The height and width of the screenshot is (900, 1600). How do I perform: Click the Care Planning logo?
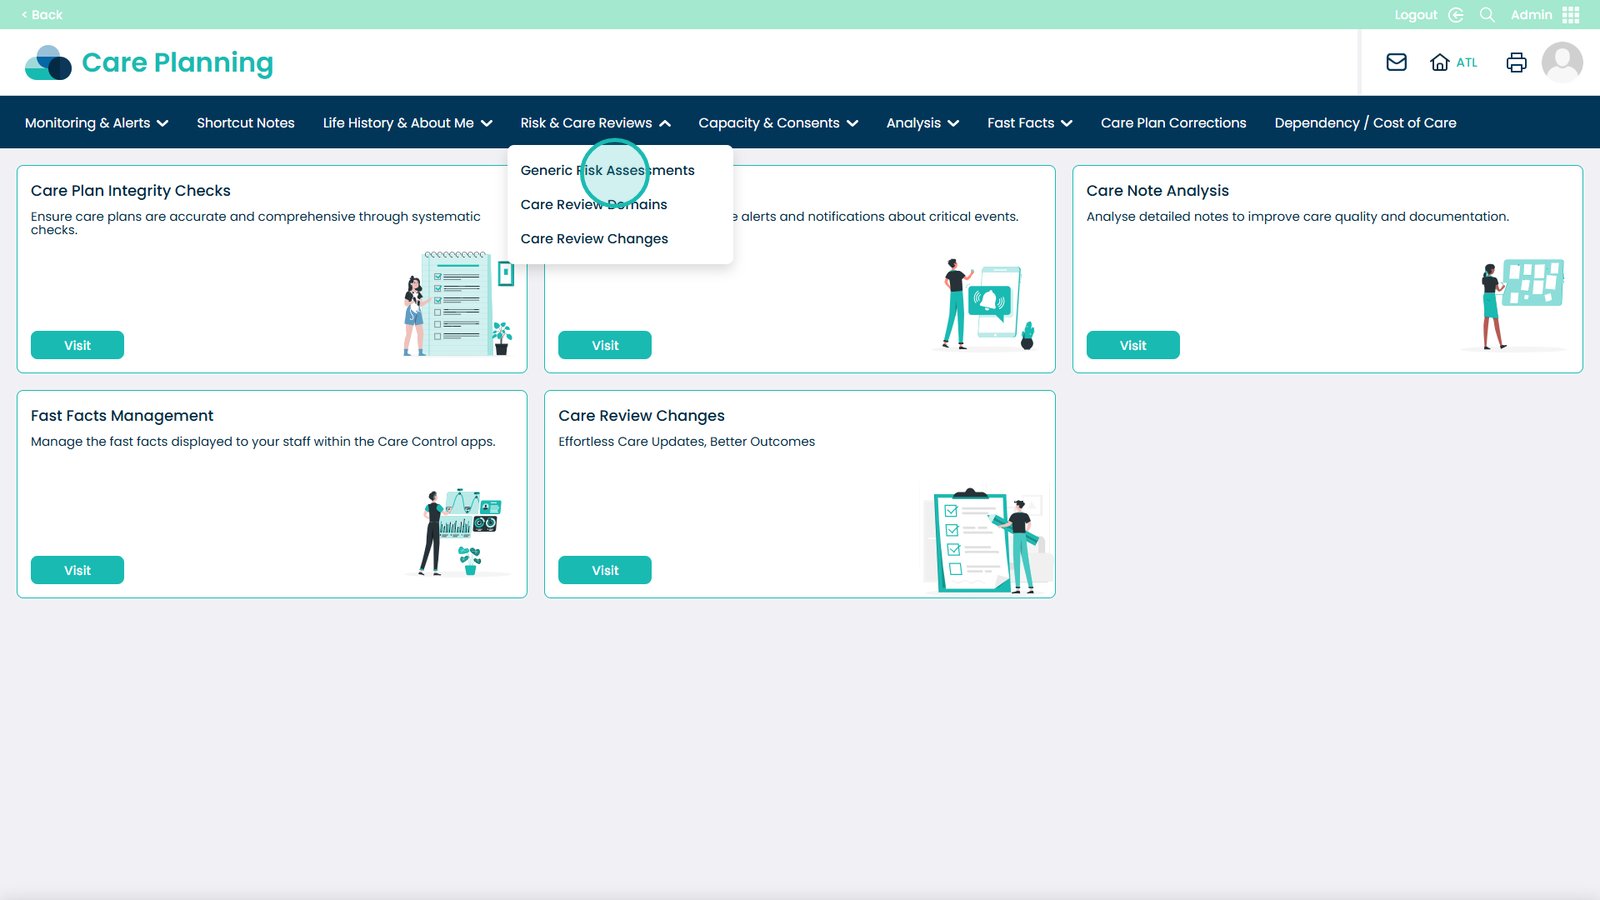click(149, 62)
